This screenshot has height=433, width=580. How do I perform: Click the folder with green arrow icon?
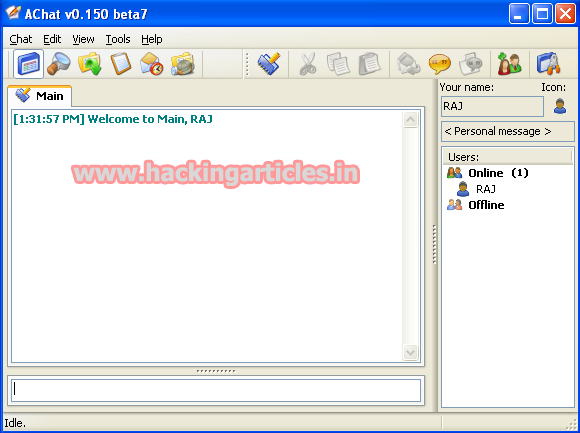90,64
